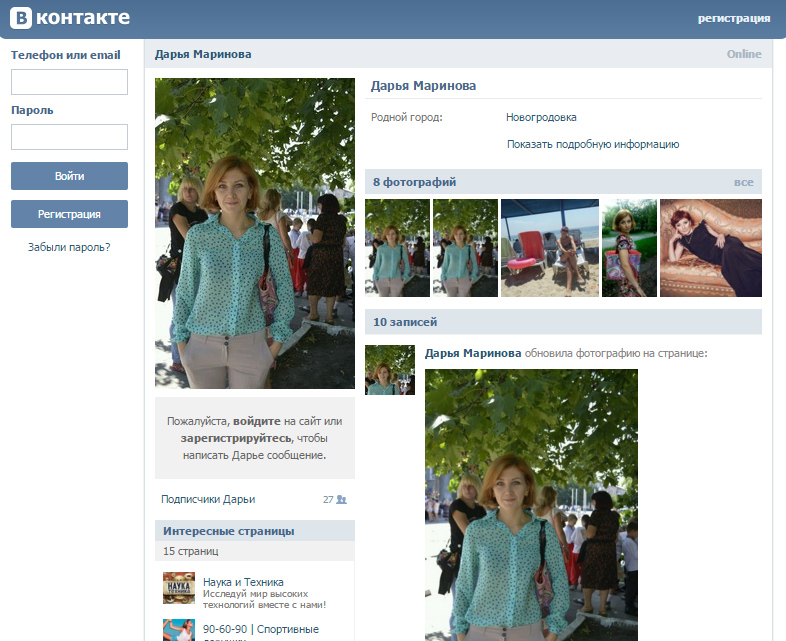This screenshot has width=786, height=641.
Task: Show all photos via the все link
Action: pyautogui.click(x=743, y=182)
